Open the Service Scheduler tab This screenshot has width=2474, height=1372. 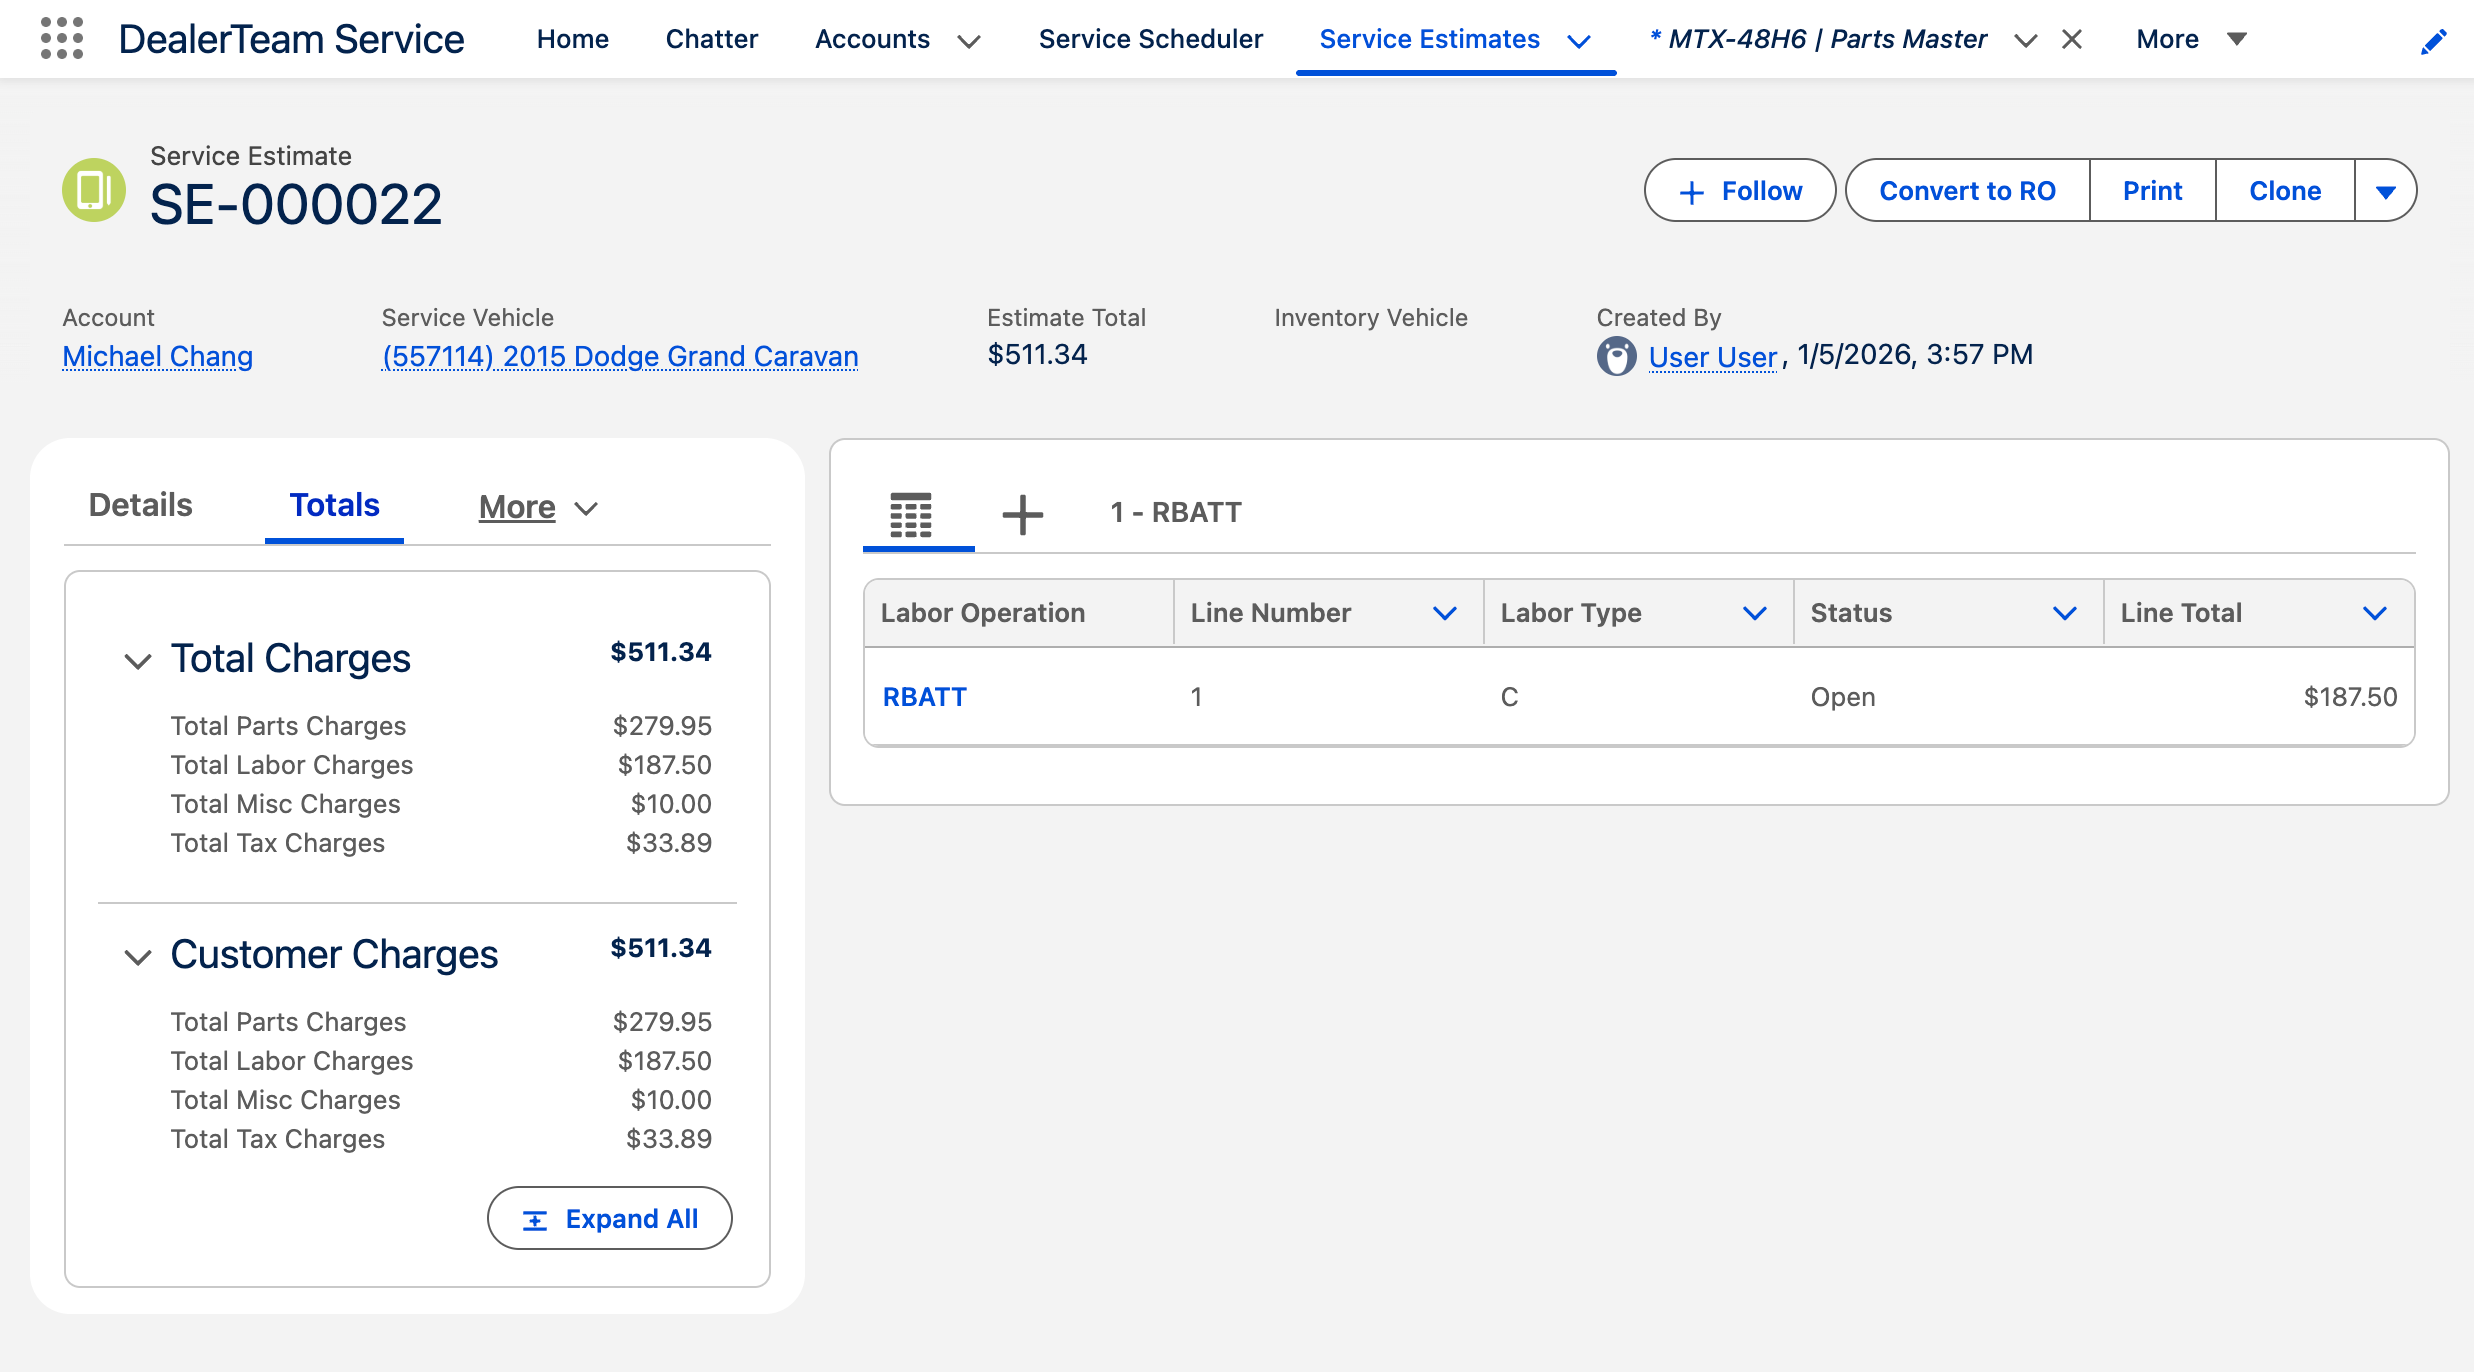1150,39
